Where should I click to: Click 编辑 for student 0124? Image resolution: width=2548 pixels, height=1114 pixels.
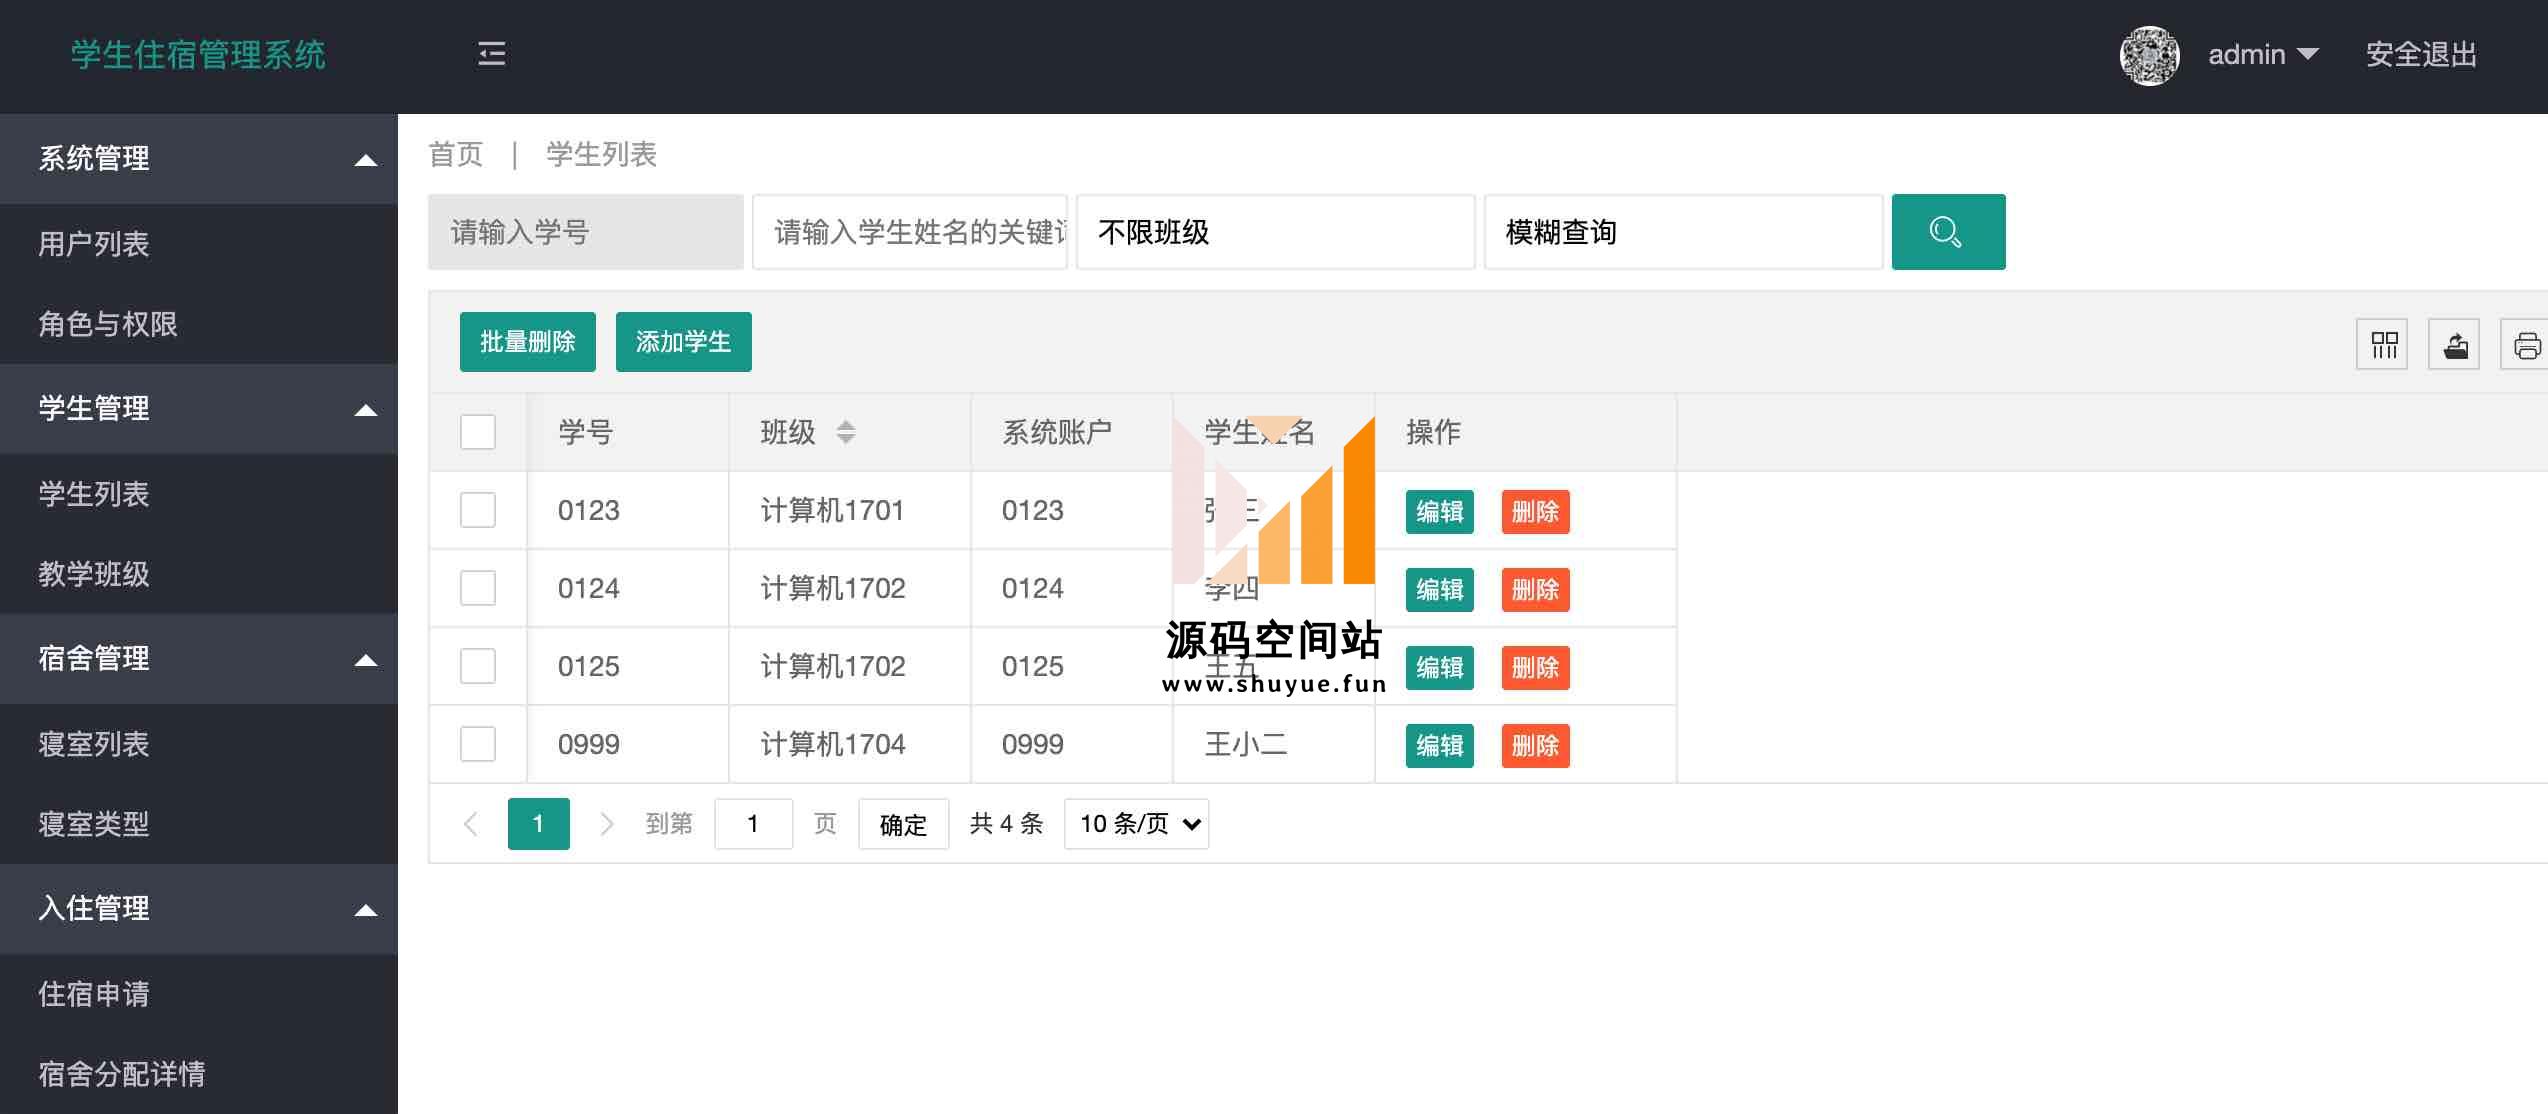pos(1440,590)
